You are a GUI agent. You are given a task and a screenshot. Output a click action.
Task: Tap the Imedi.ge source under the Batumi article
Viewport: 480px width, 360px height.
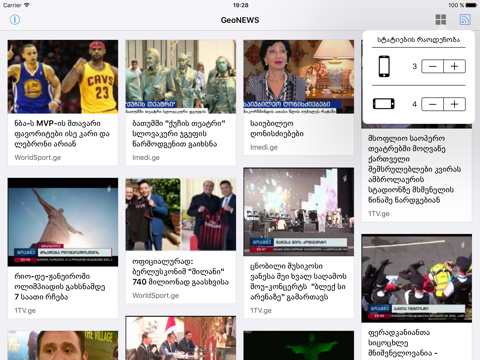click(146, 158)
